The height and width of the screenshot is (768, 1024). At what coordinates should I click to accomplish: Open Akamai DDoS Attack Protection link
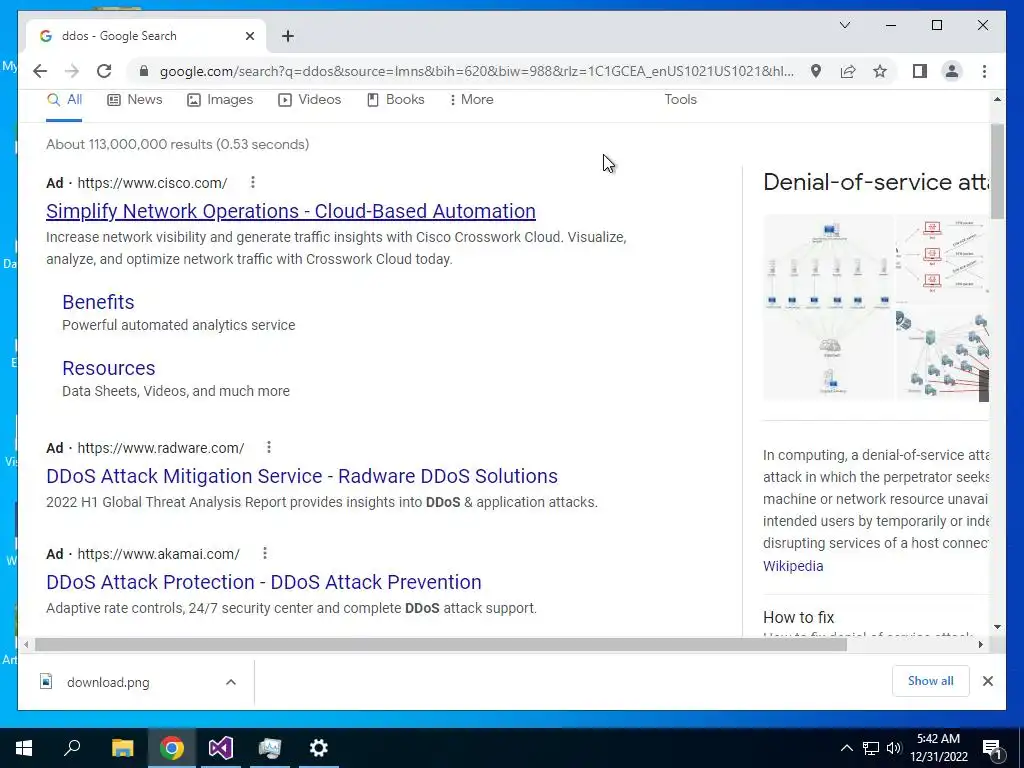pyautogui.click(x=264, y=582)
